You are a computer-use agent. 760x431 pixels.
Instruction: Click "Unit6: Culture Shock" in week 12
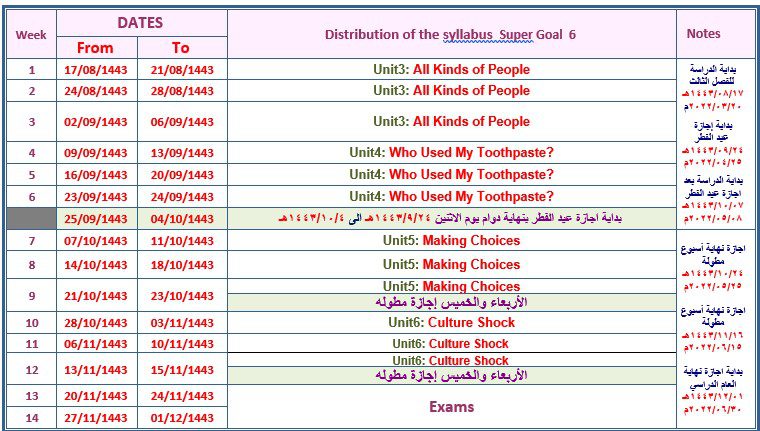click(x=451, y=360)
